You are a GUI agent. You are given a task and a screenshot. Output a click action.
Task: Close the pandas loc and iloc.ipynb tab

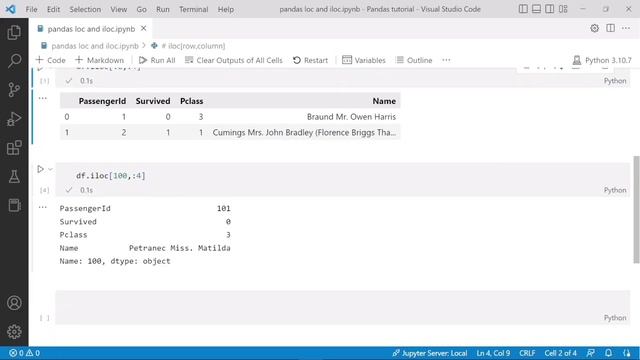tap(144, 28)
